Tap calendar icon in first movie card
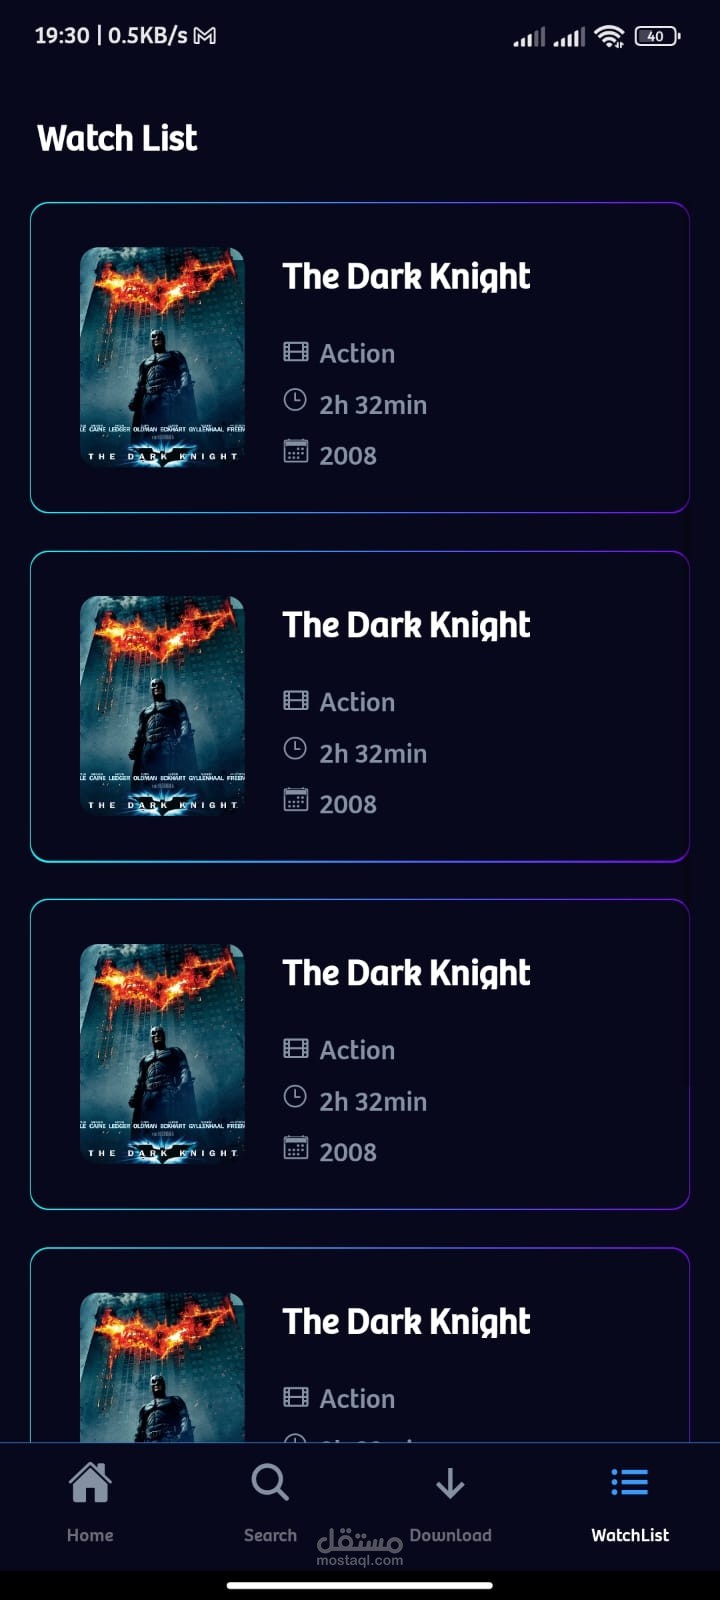Screen dimensions: 720x1600 click(296, 451)
